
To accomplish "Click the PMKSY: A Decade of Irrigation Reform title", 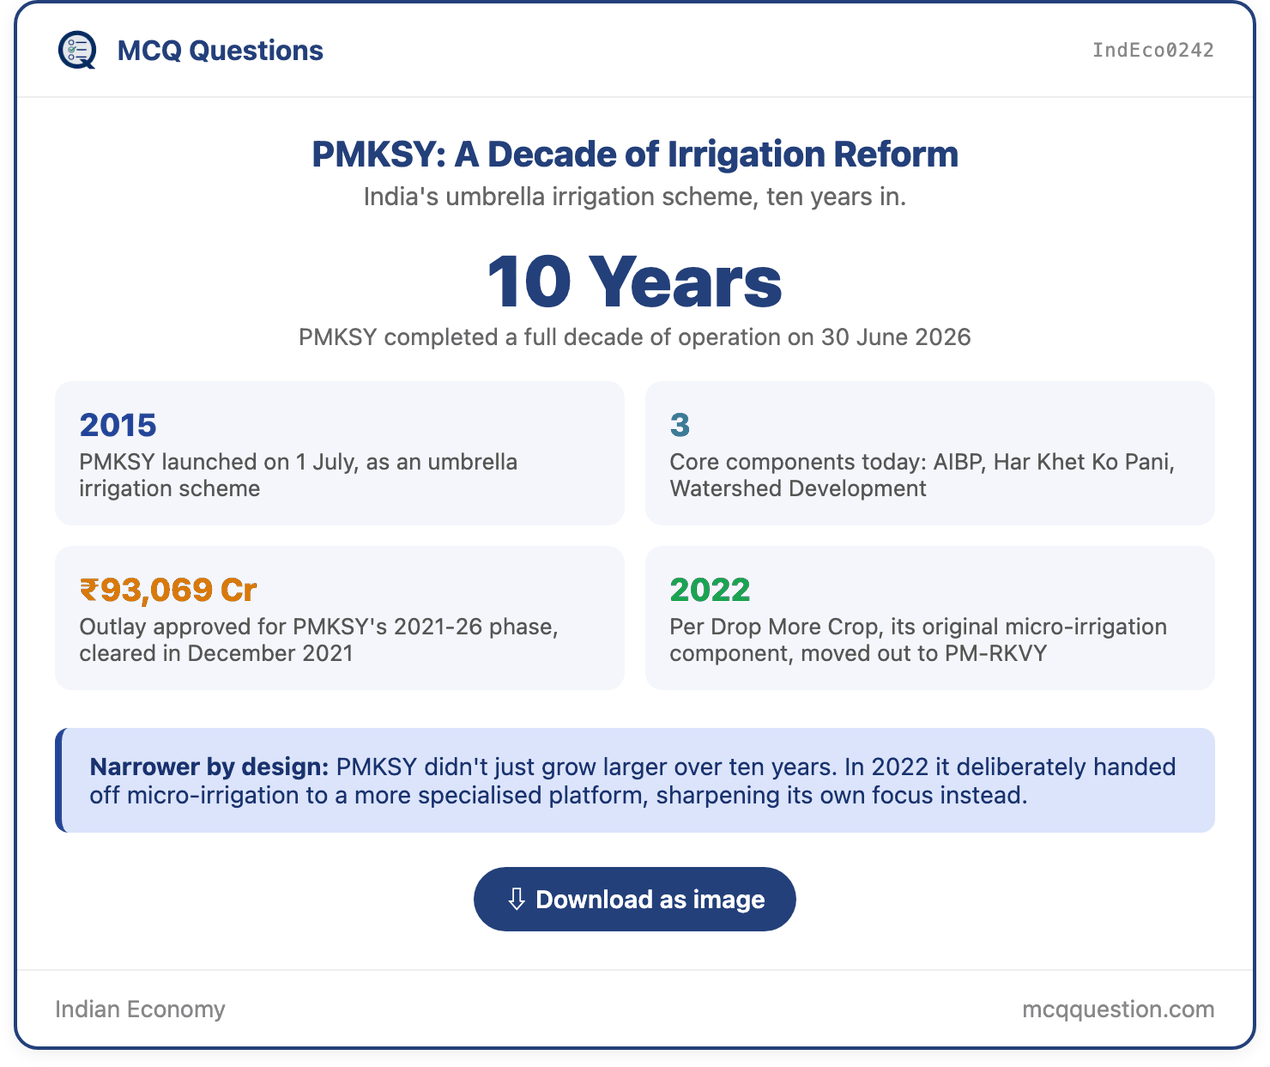I will coord(635,154).
